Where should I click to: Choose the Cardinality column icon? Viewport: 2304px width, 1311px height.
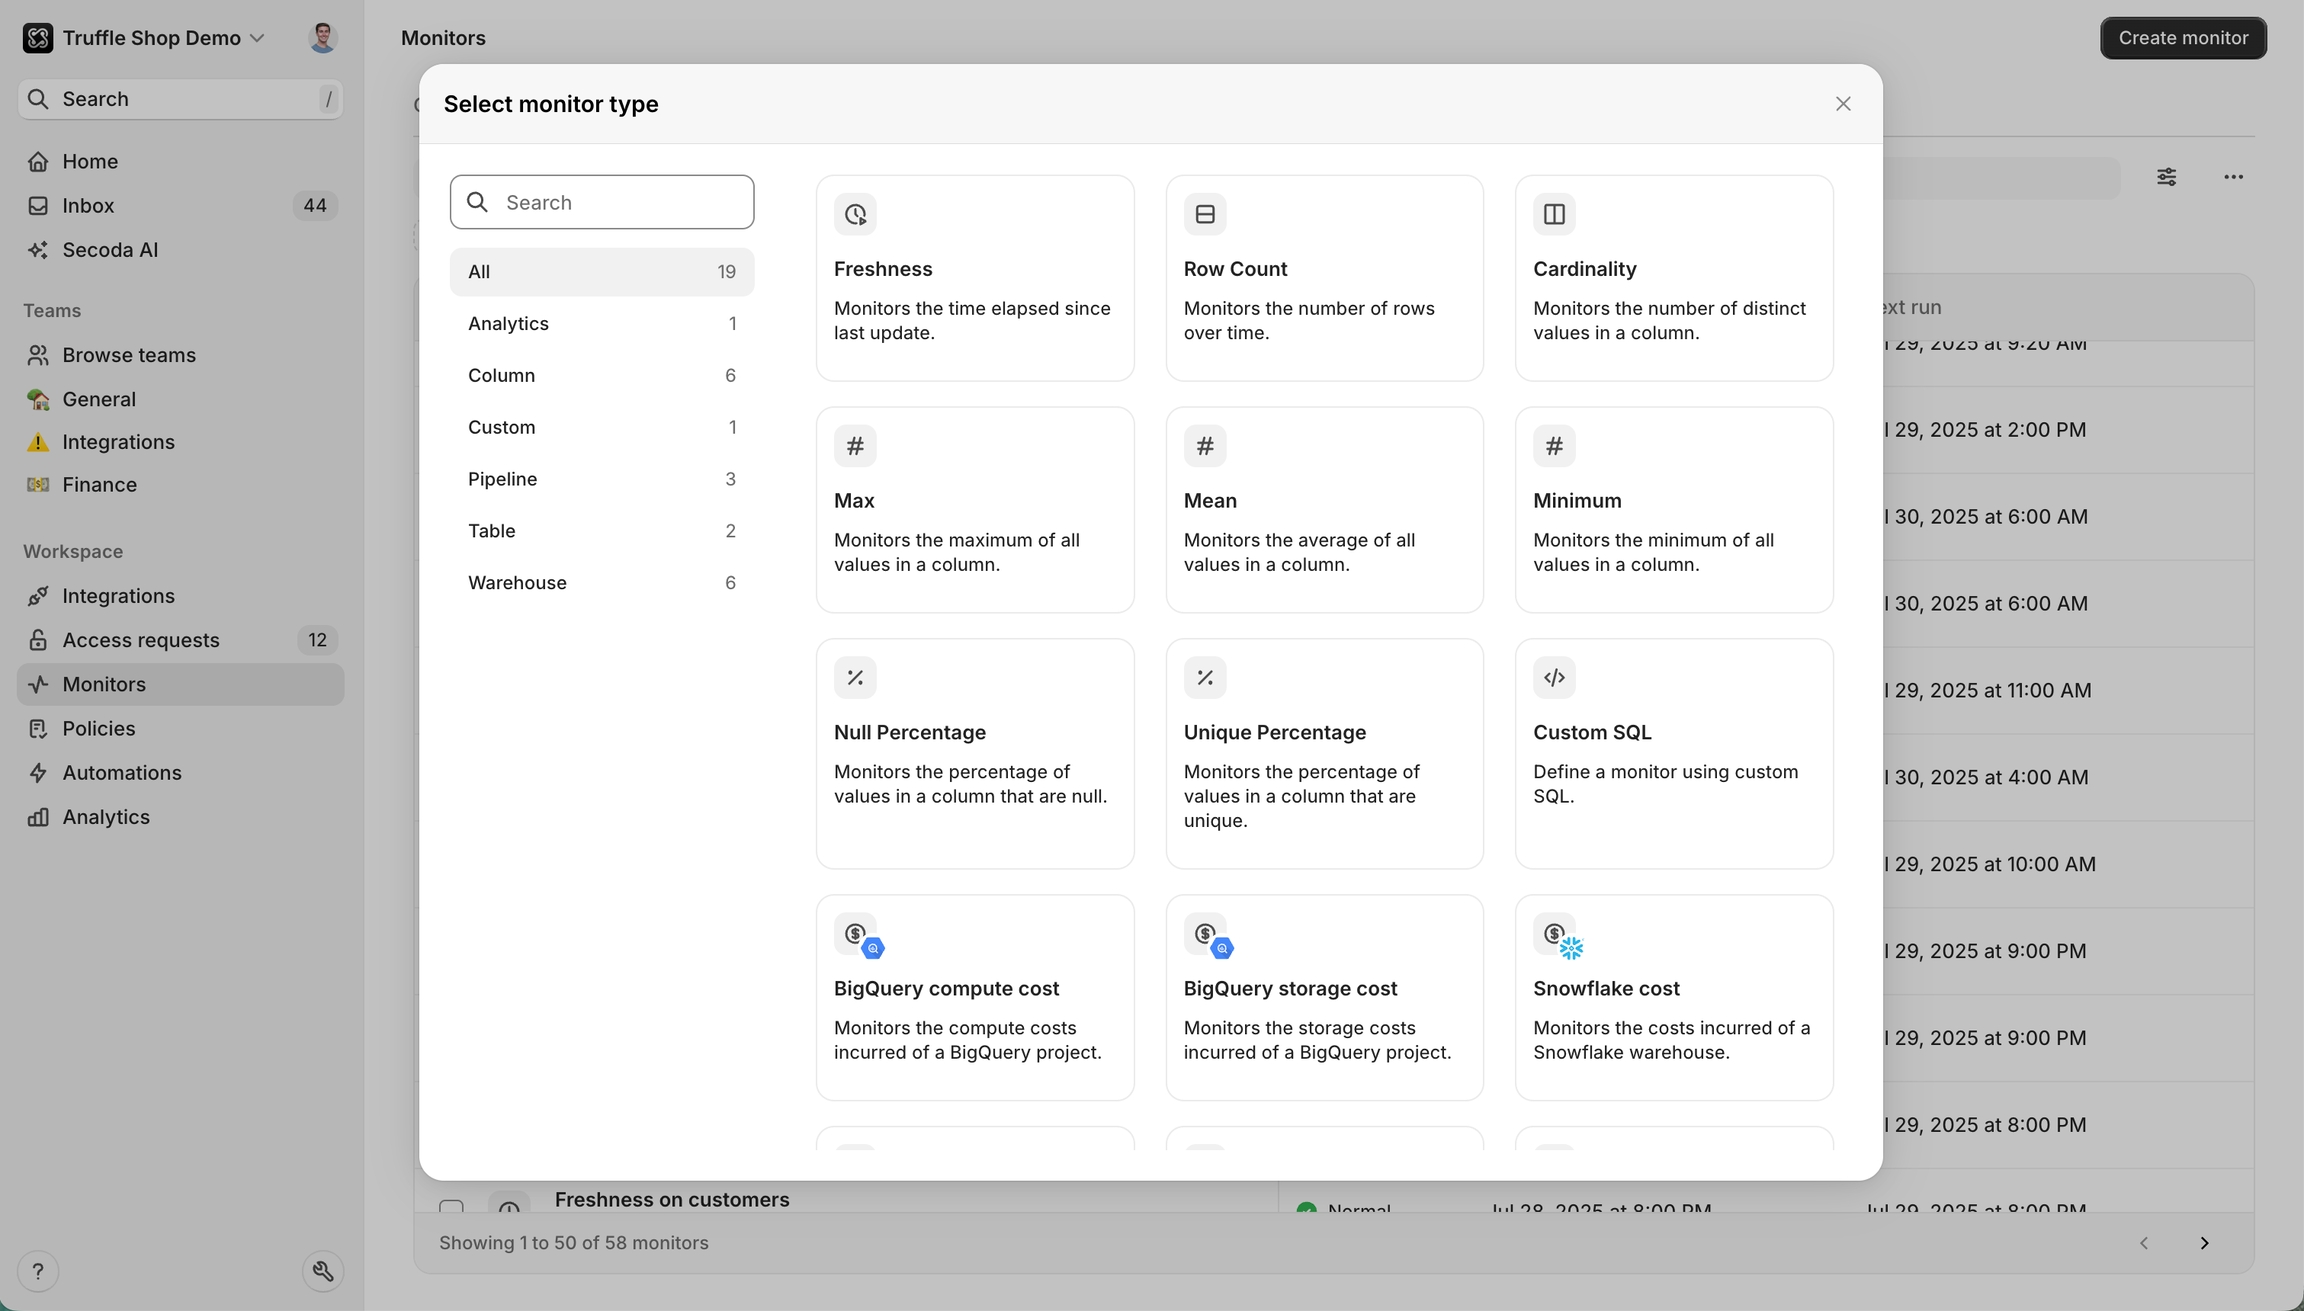1553,214
